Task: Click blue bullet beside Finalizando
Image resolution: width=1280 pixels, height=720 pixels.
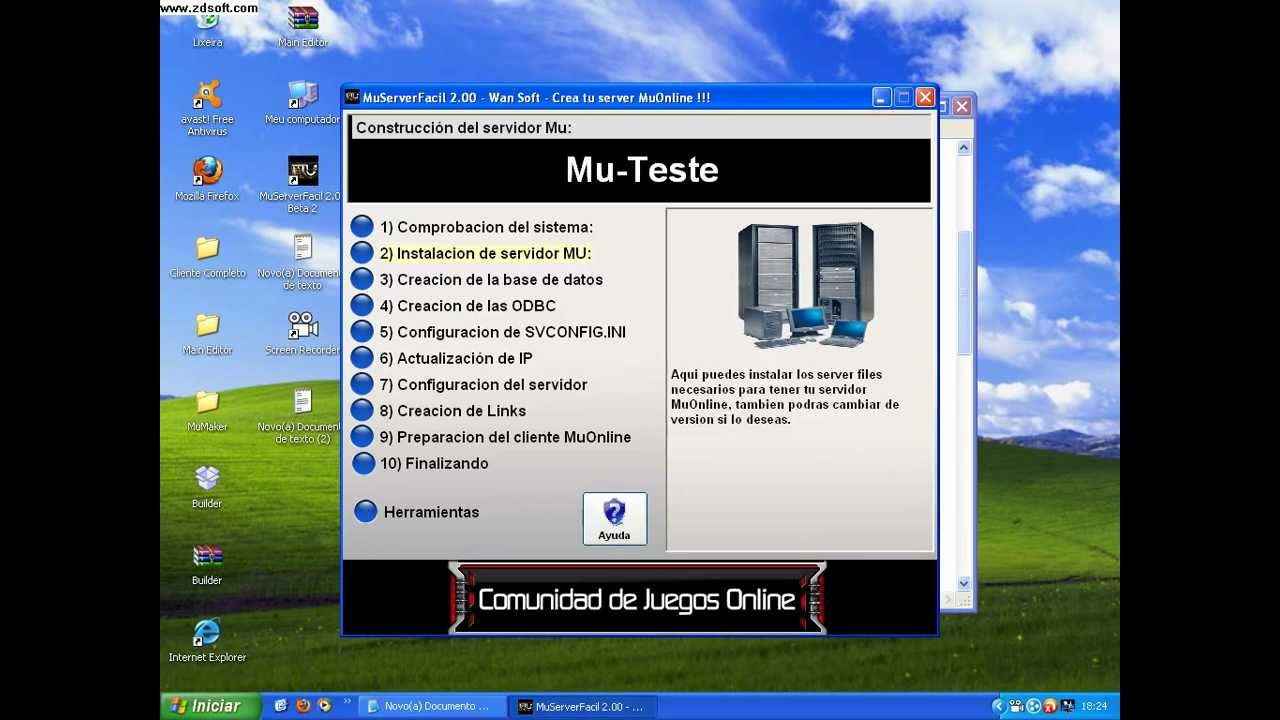Action: [362, 463]
